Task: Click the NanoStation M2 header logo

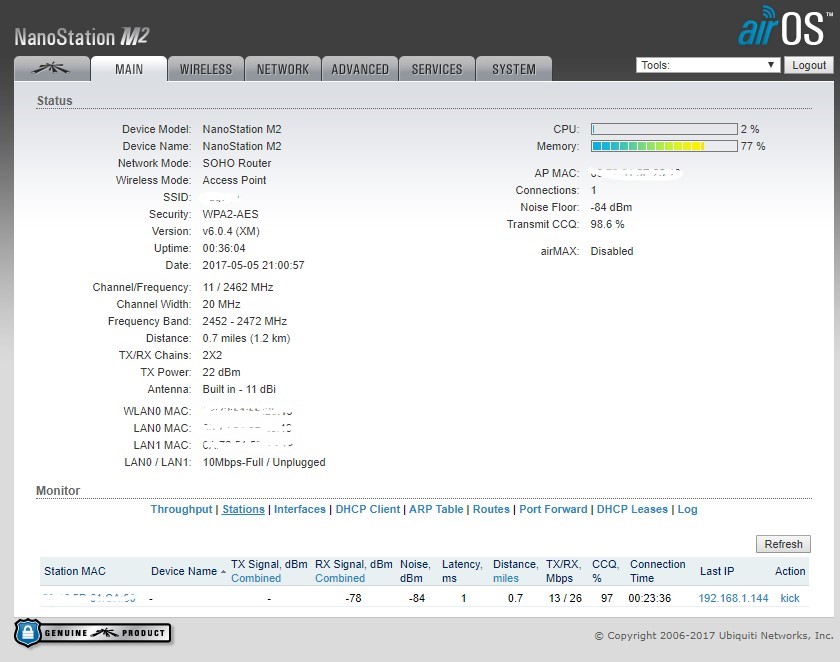Action: (81, 37)
